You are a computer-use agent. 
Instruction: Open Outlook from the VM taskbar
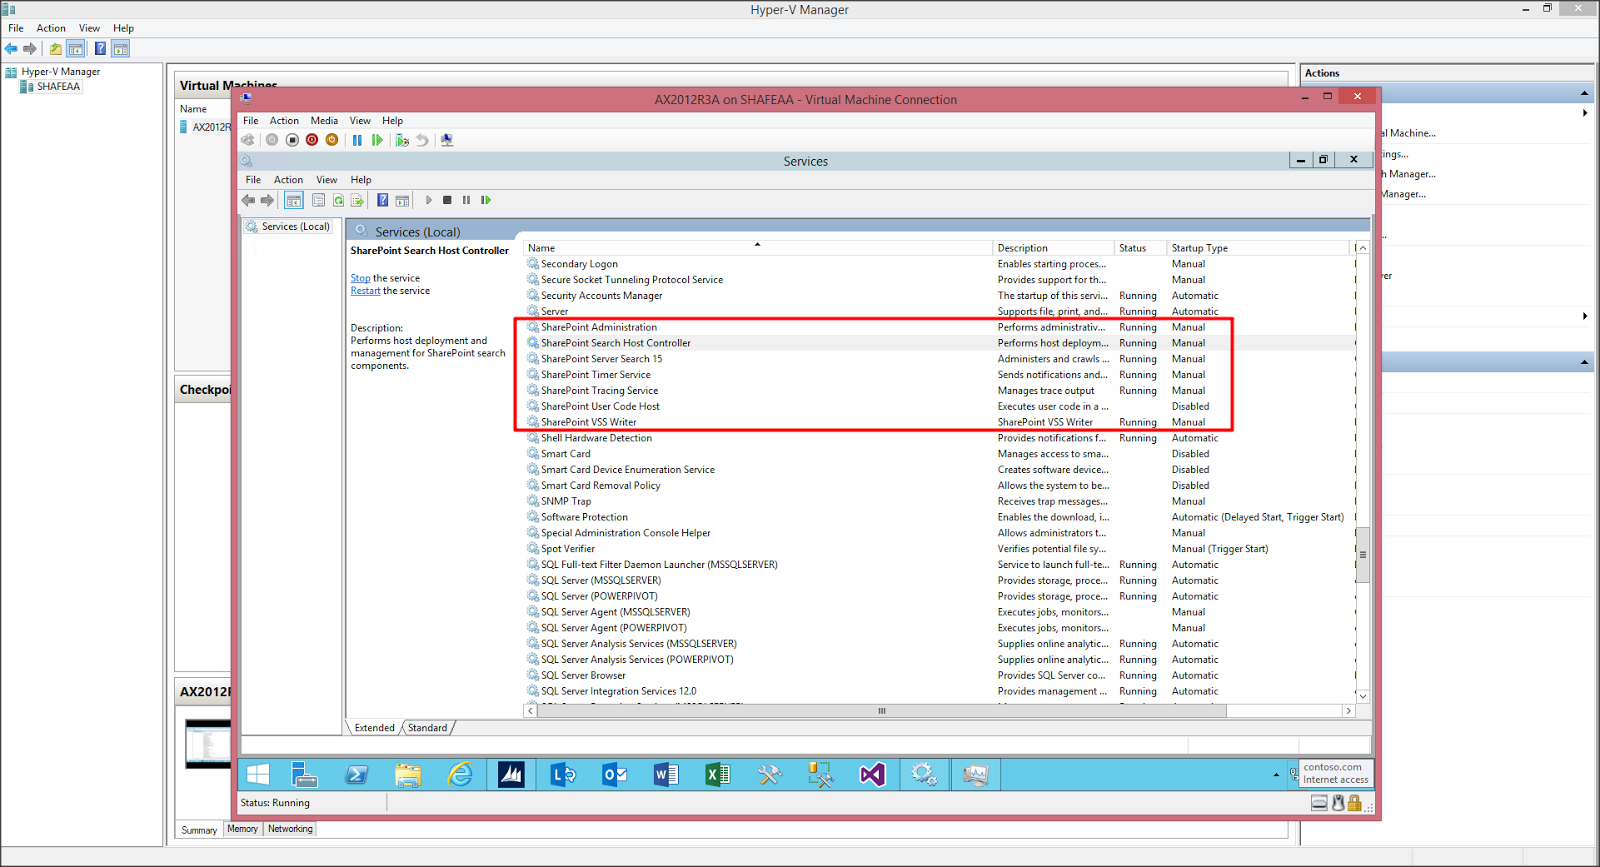tap(615, 774)
